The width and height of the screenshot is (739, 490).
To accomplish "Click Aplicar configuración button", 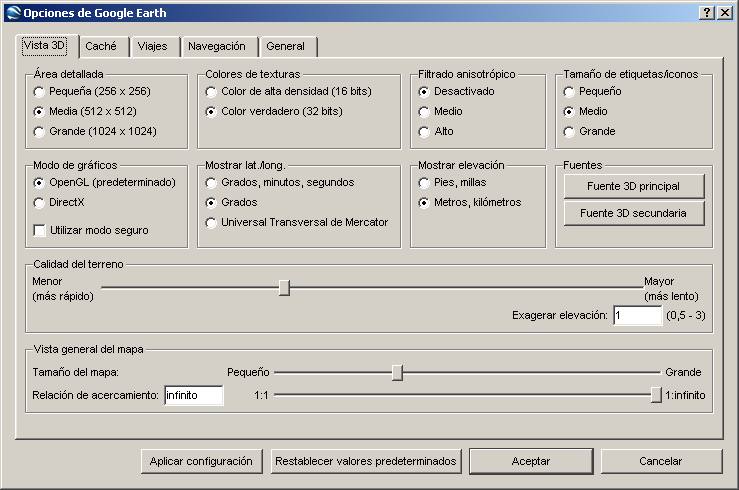I will 201,461.
